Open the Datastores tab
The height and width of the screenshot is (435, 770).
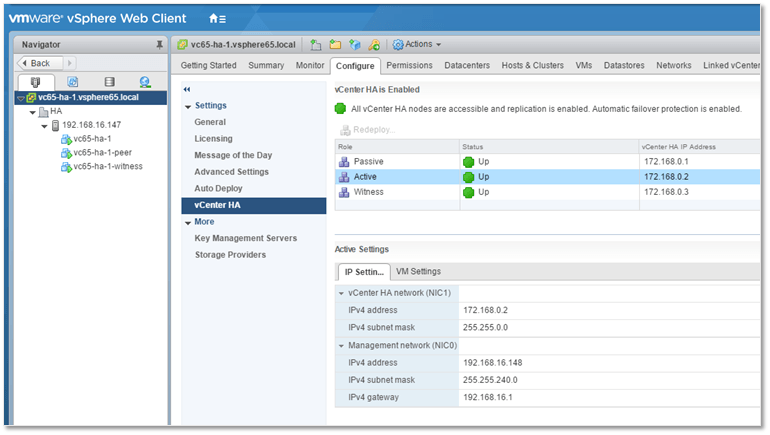pos(624,65)
